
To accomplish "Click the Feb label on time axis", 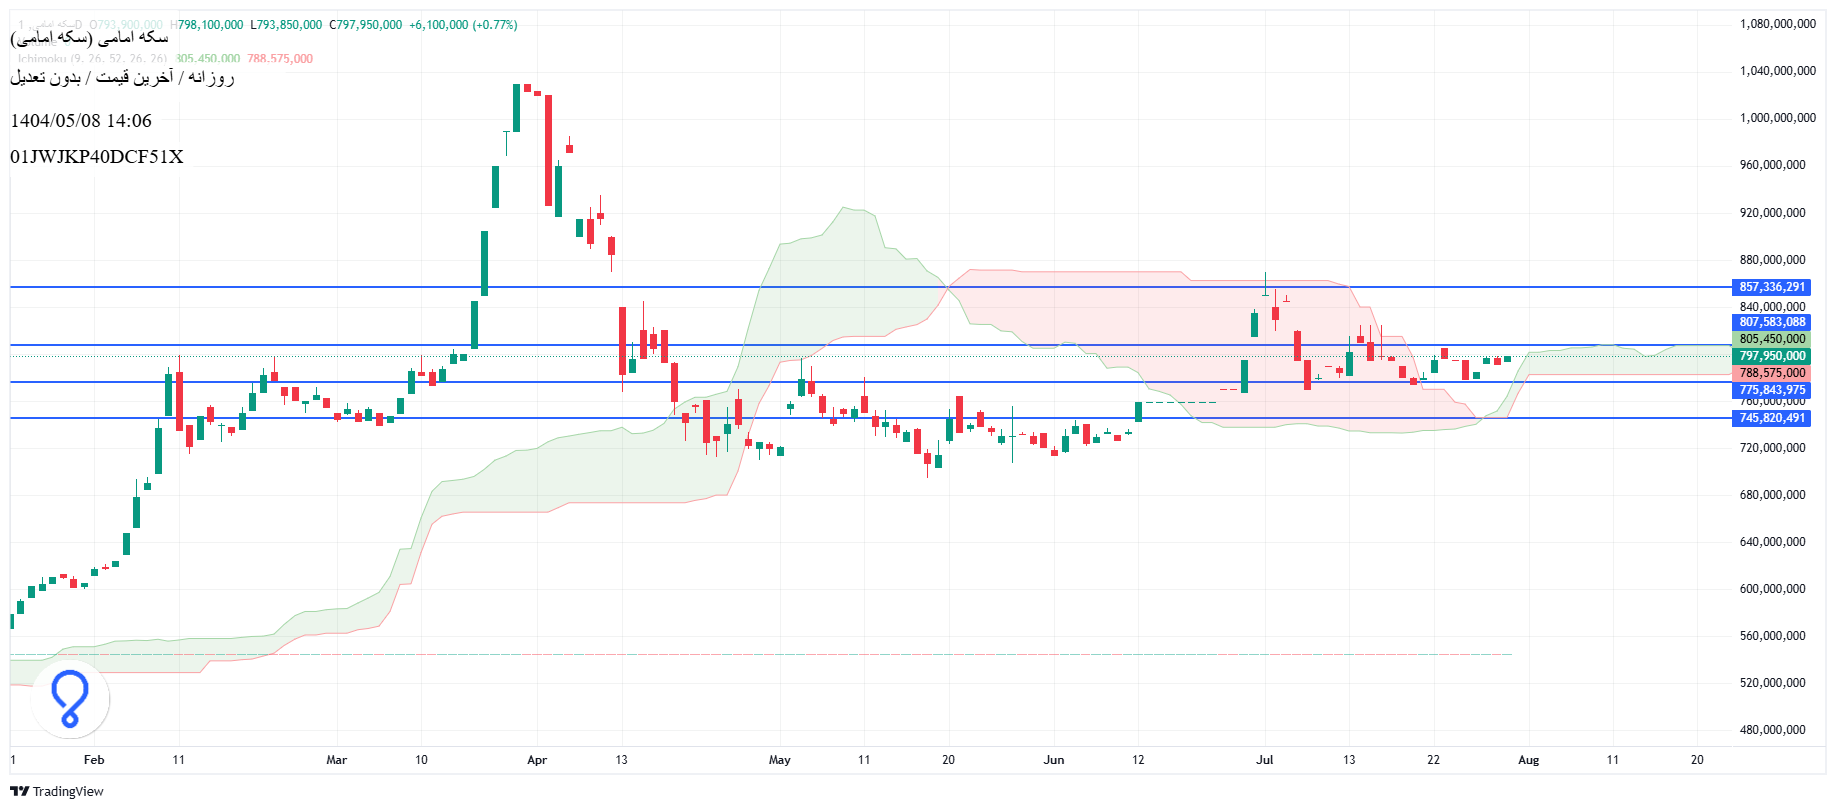I will pyautogui.click(x=94, y=760).
